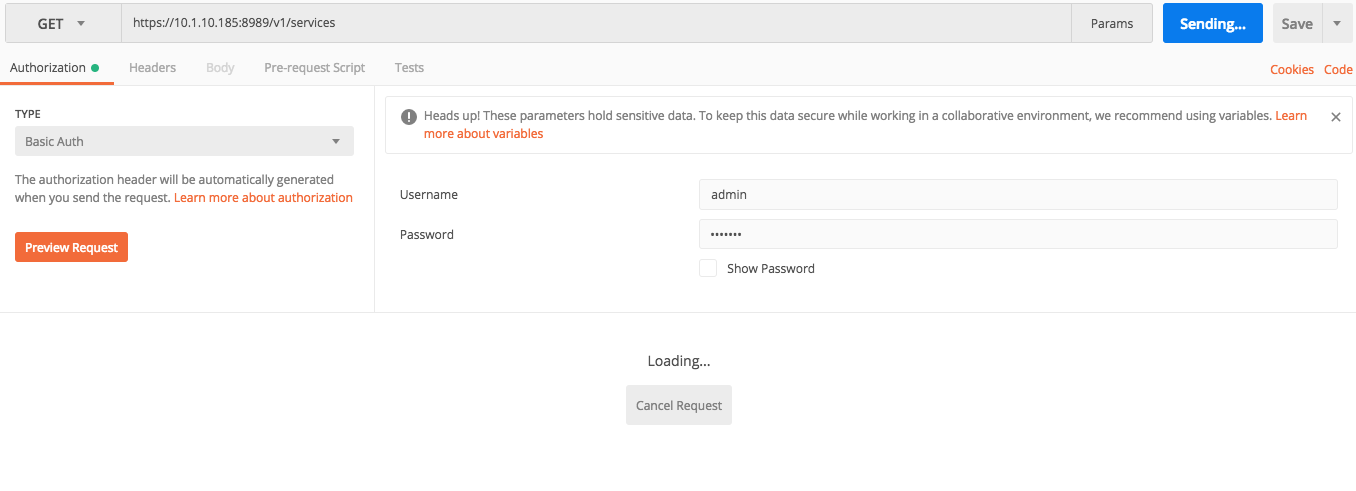Open the GET method dropdown

63,23
